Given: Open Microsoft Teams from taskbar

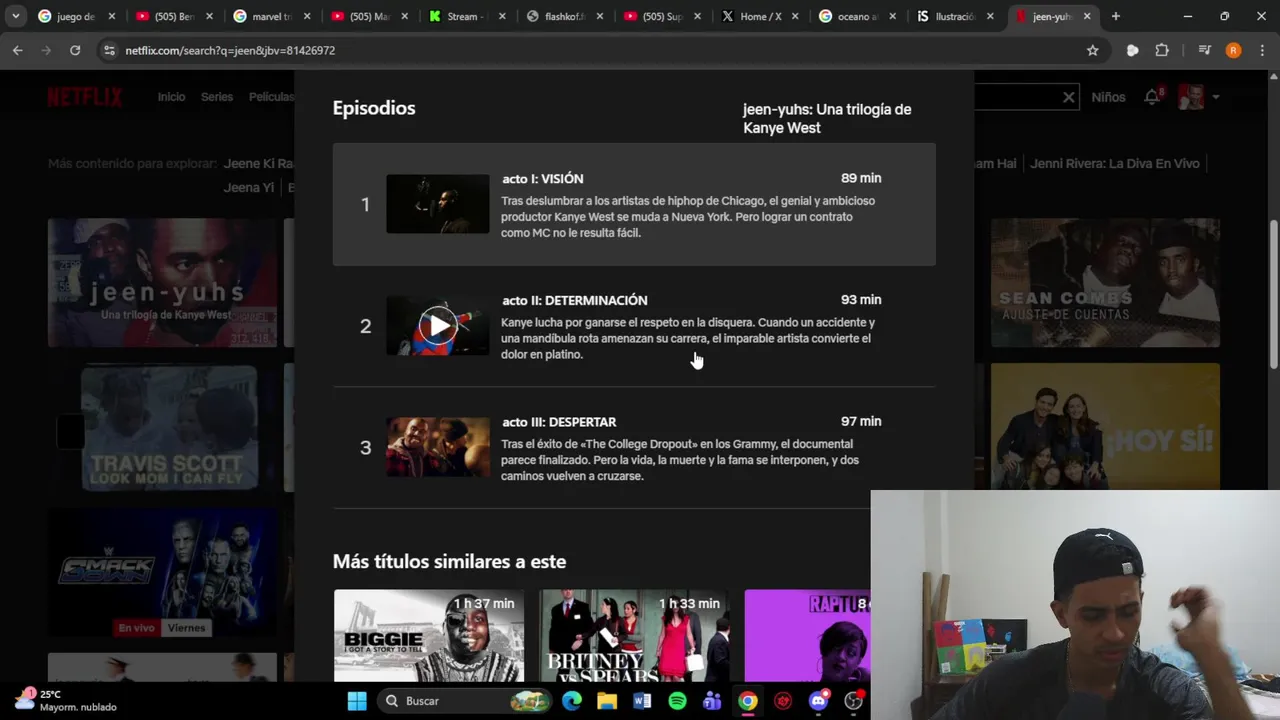Looking at the screenshot, I should tap(712, 701).
